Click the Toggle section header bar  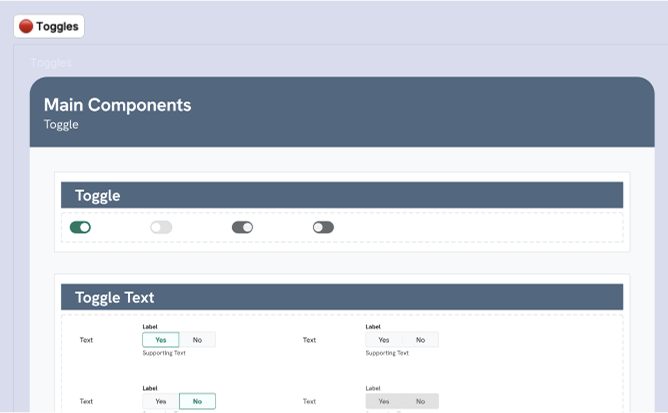(342, 195)
